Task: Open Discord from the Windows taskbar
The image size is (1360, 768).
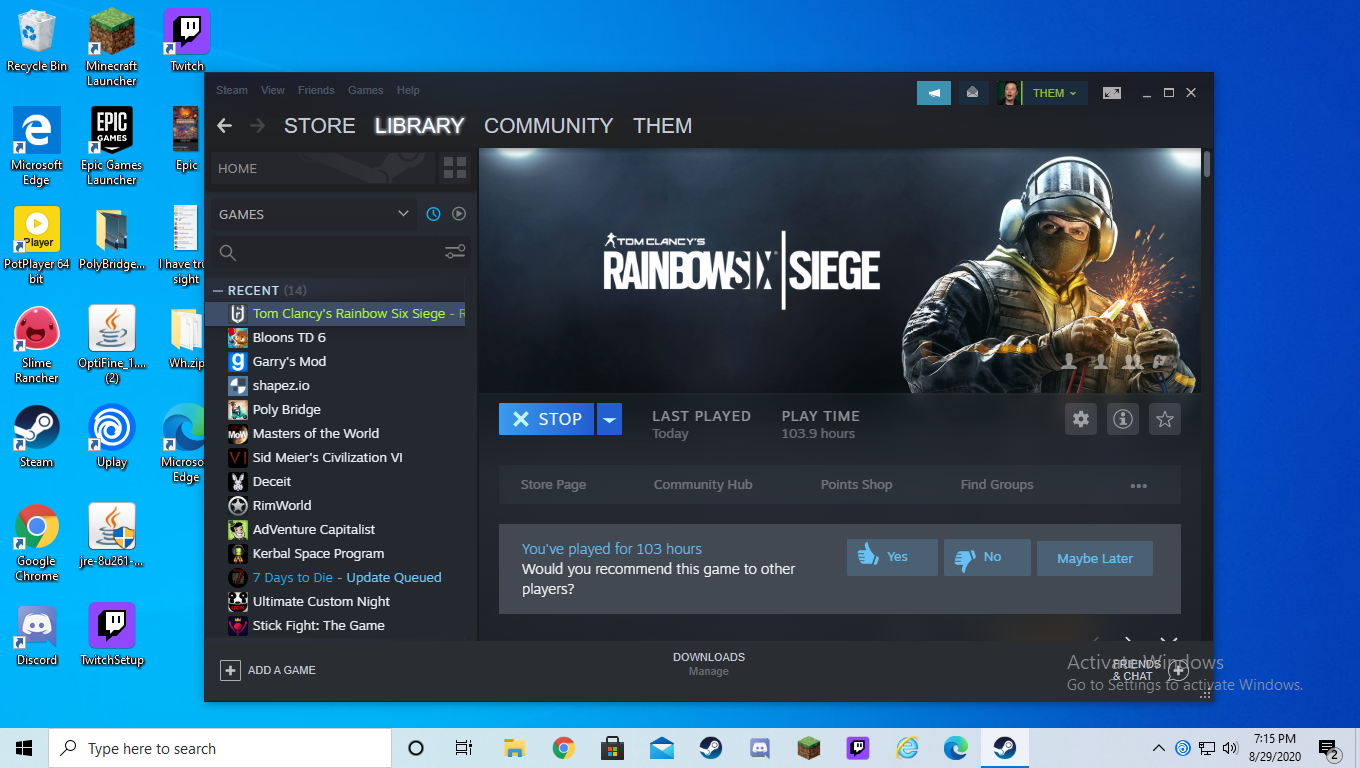Action: pos(759,748)
